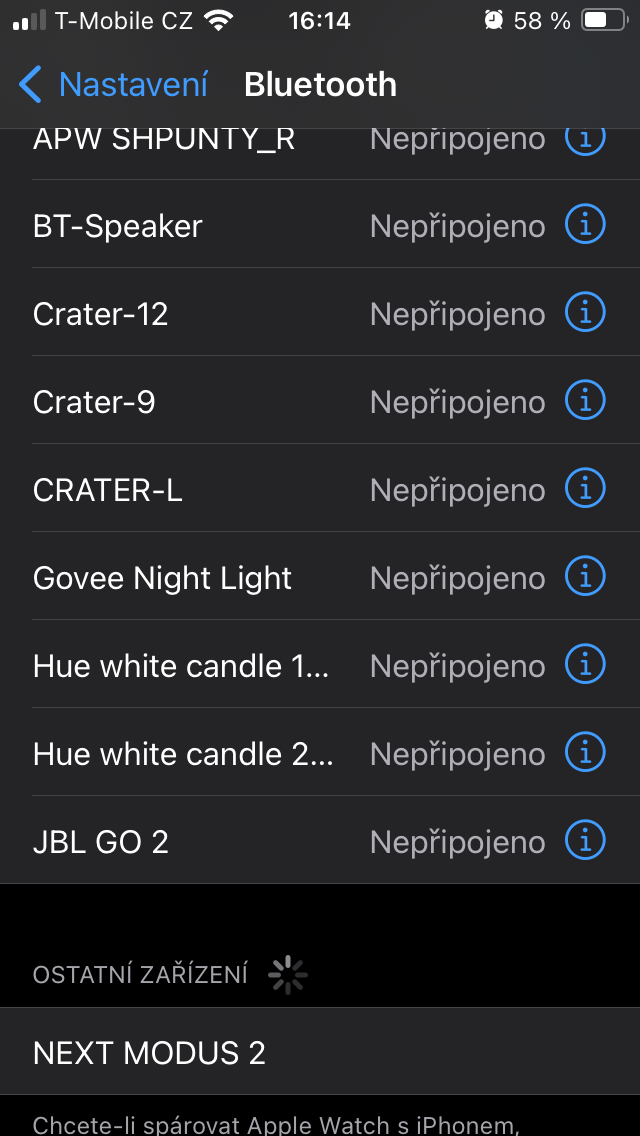Image resolution: width=640 pixels, height=1136 pixels.
Task: Tap the alarm clock status icon
Action: click(493, 20)
